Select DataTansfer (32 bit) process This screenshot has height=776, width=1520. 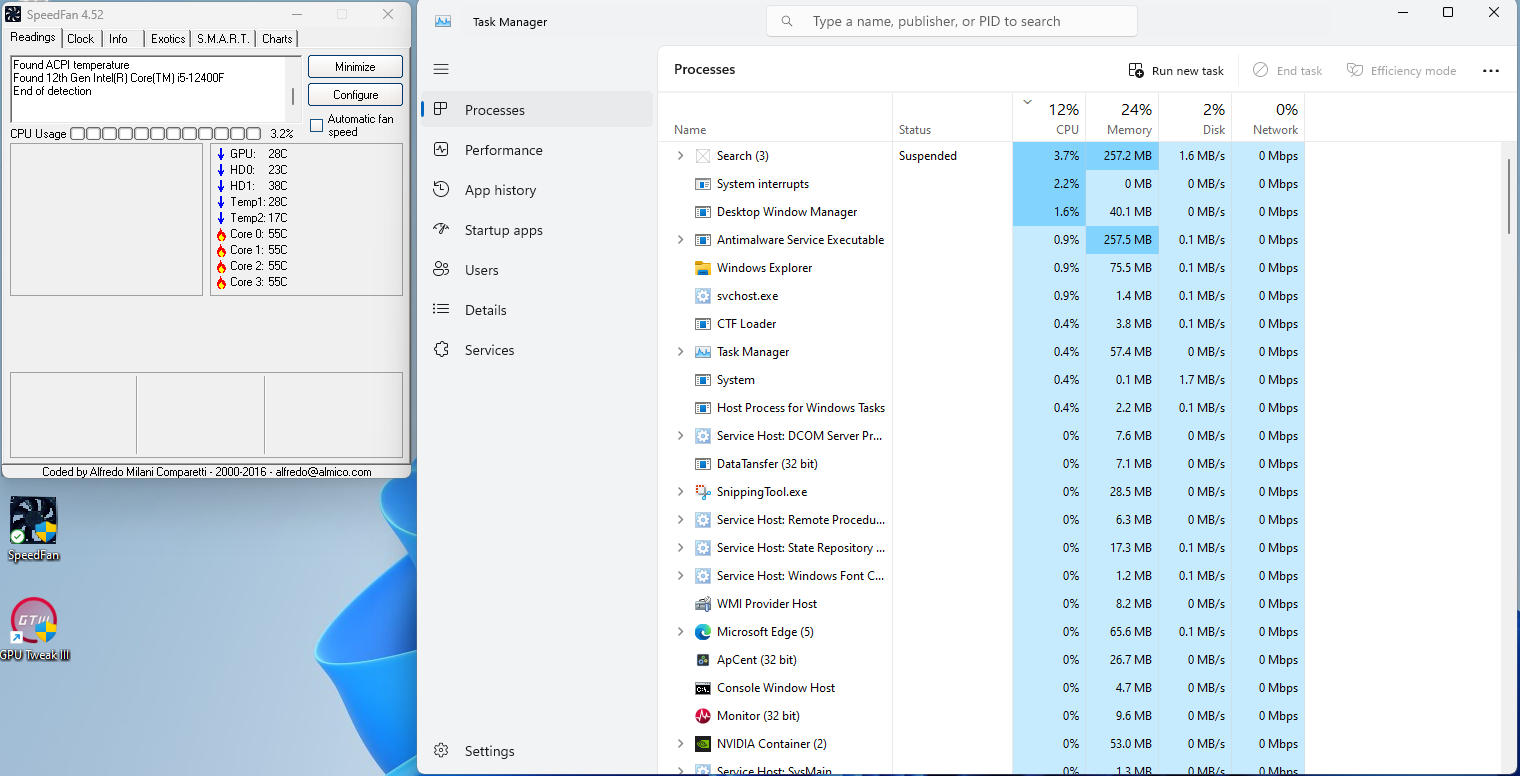[x=982, y=464]
